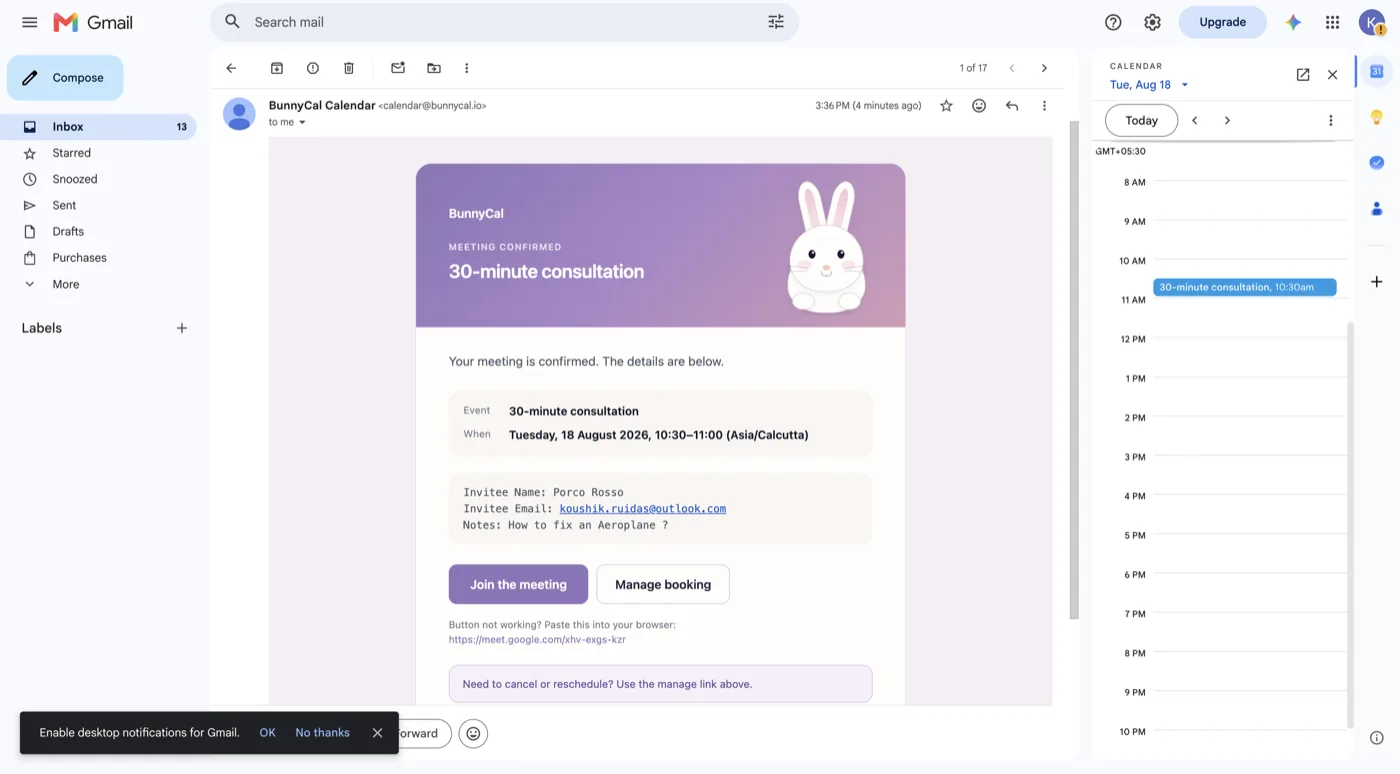Open the Settings gear
1400x774 pixels.
coord(1153,22)
